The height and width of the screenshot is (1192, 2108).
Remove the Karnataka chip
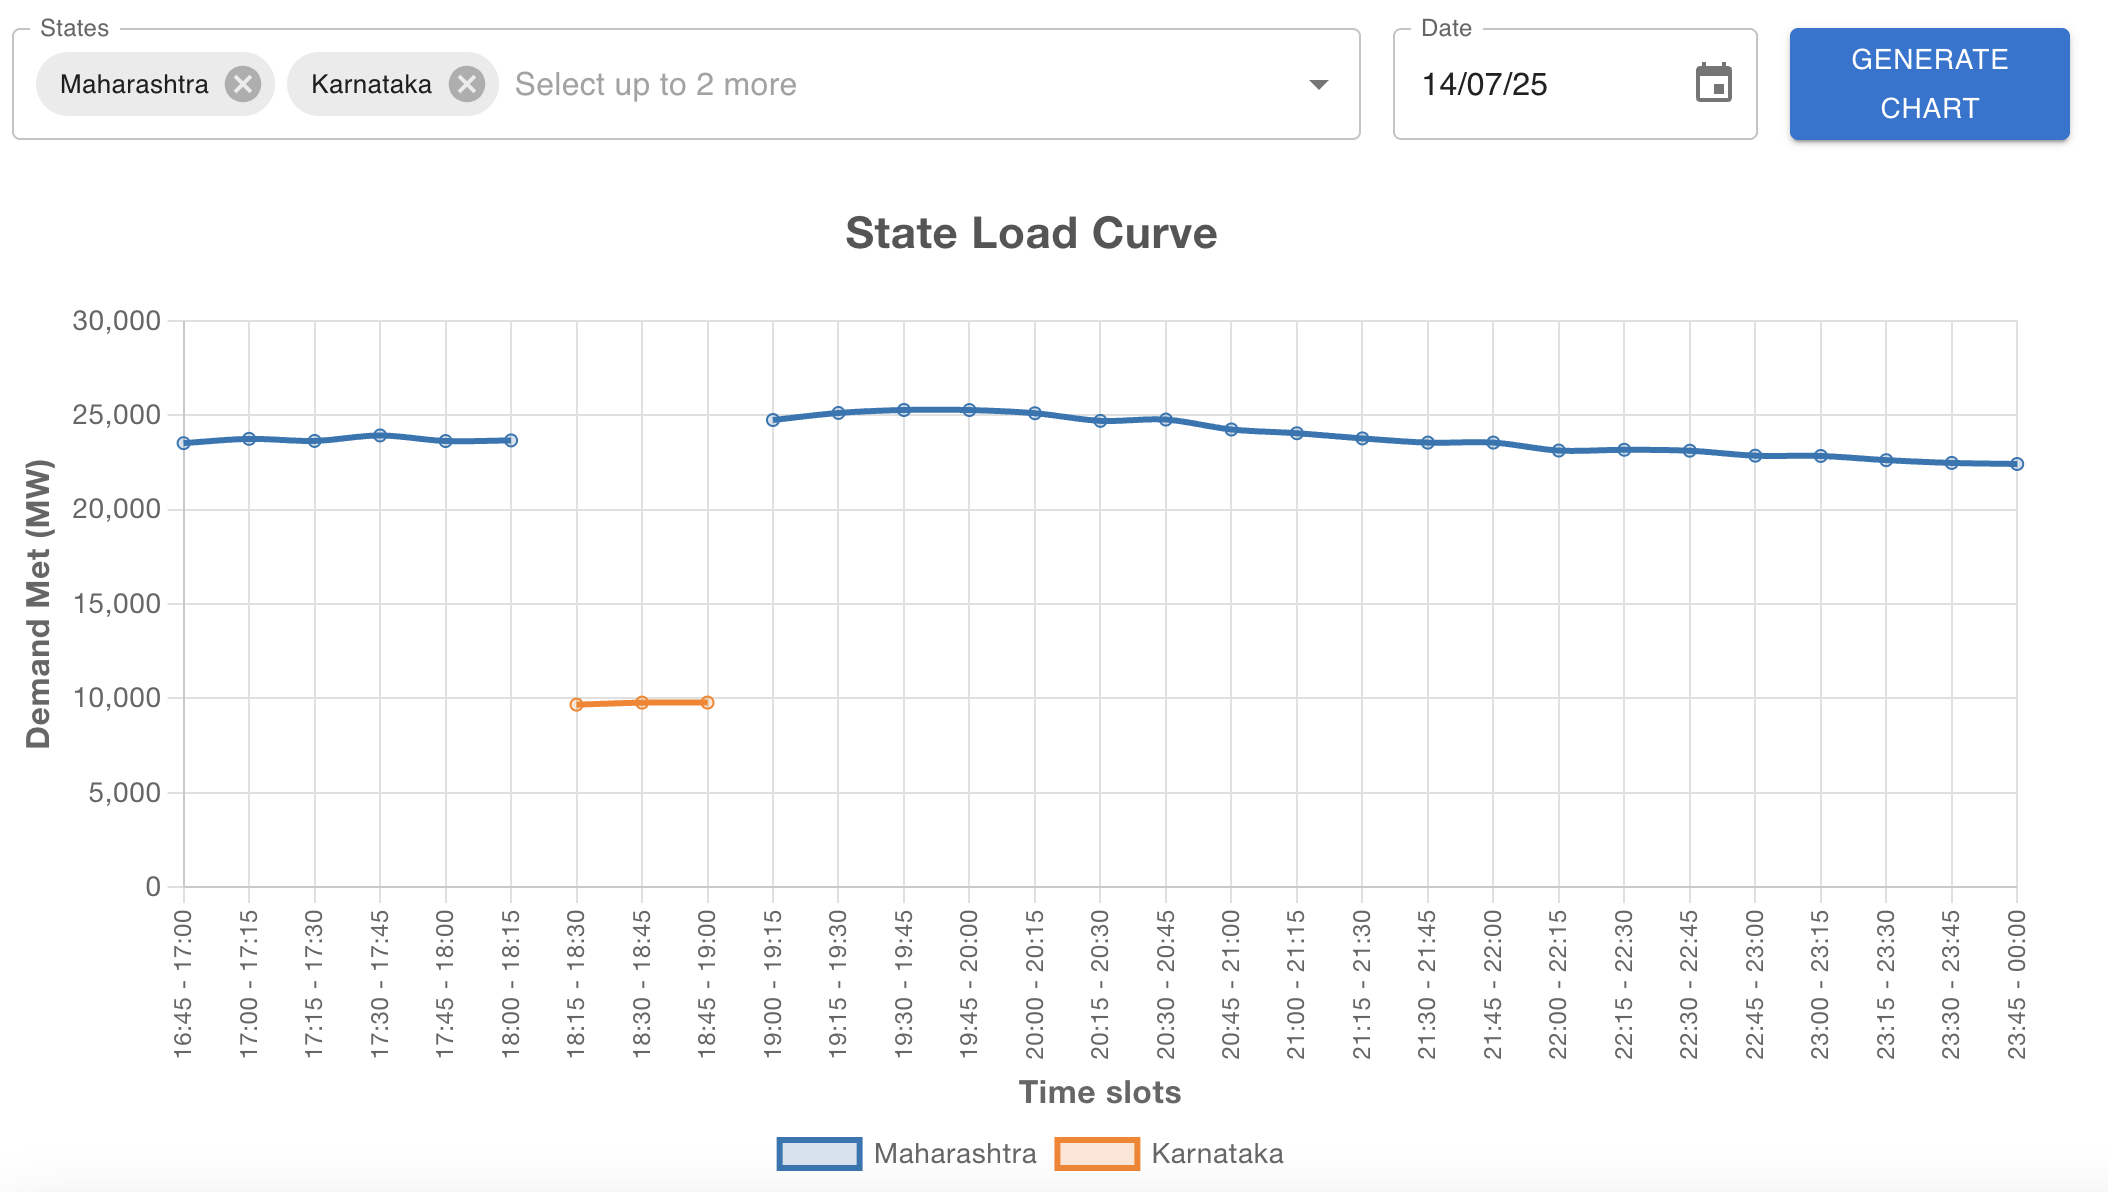(466, 84)
